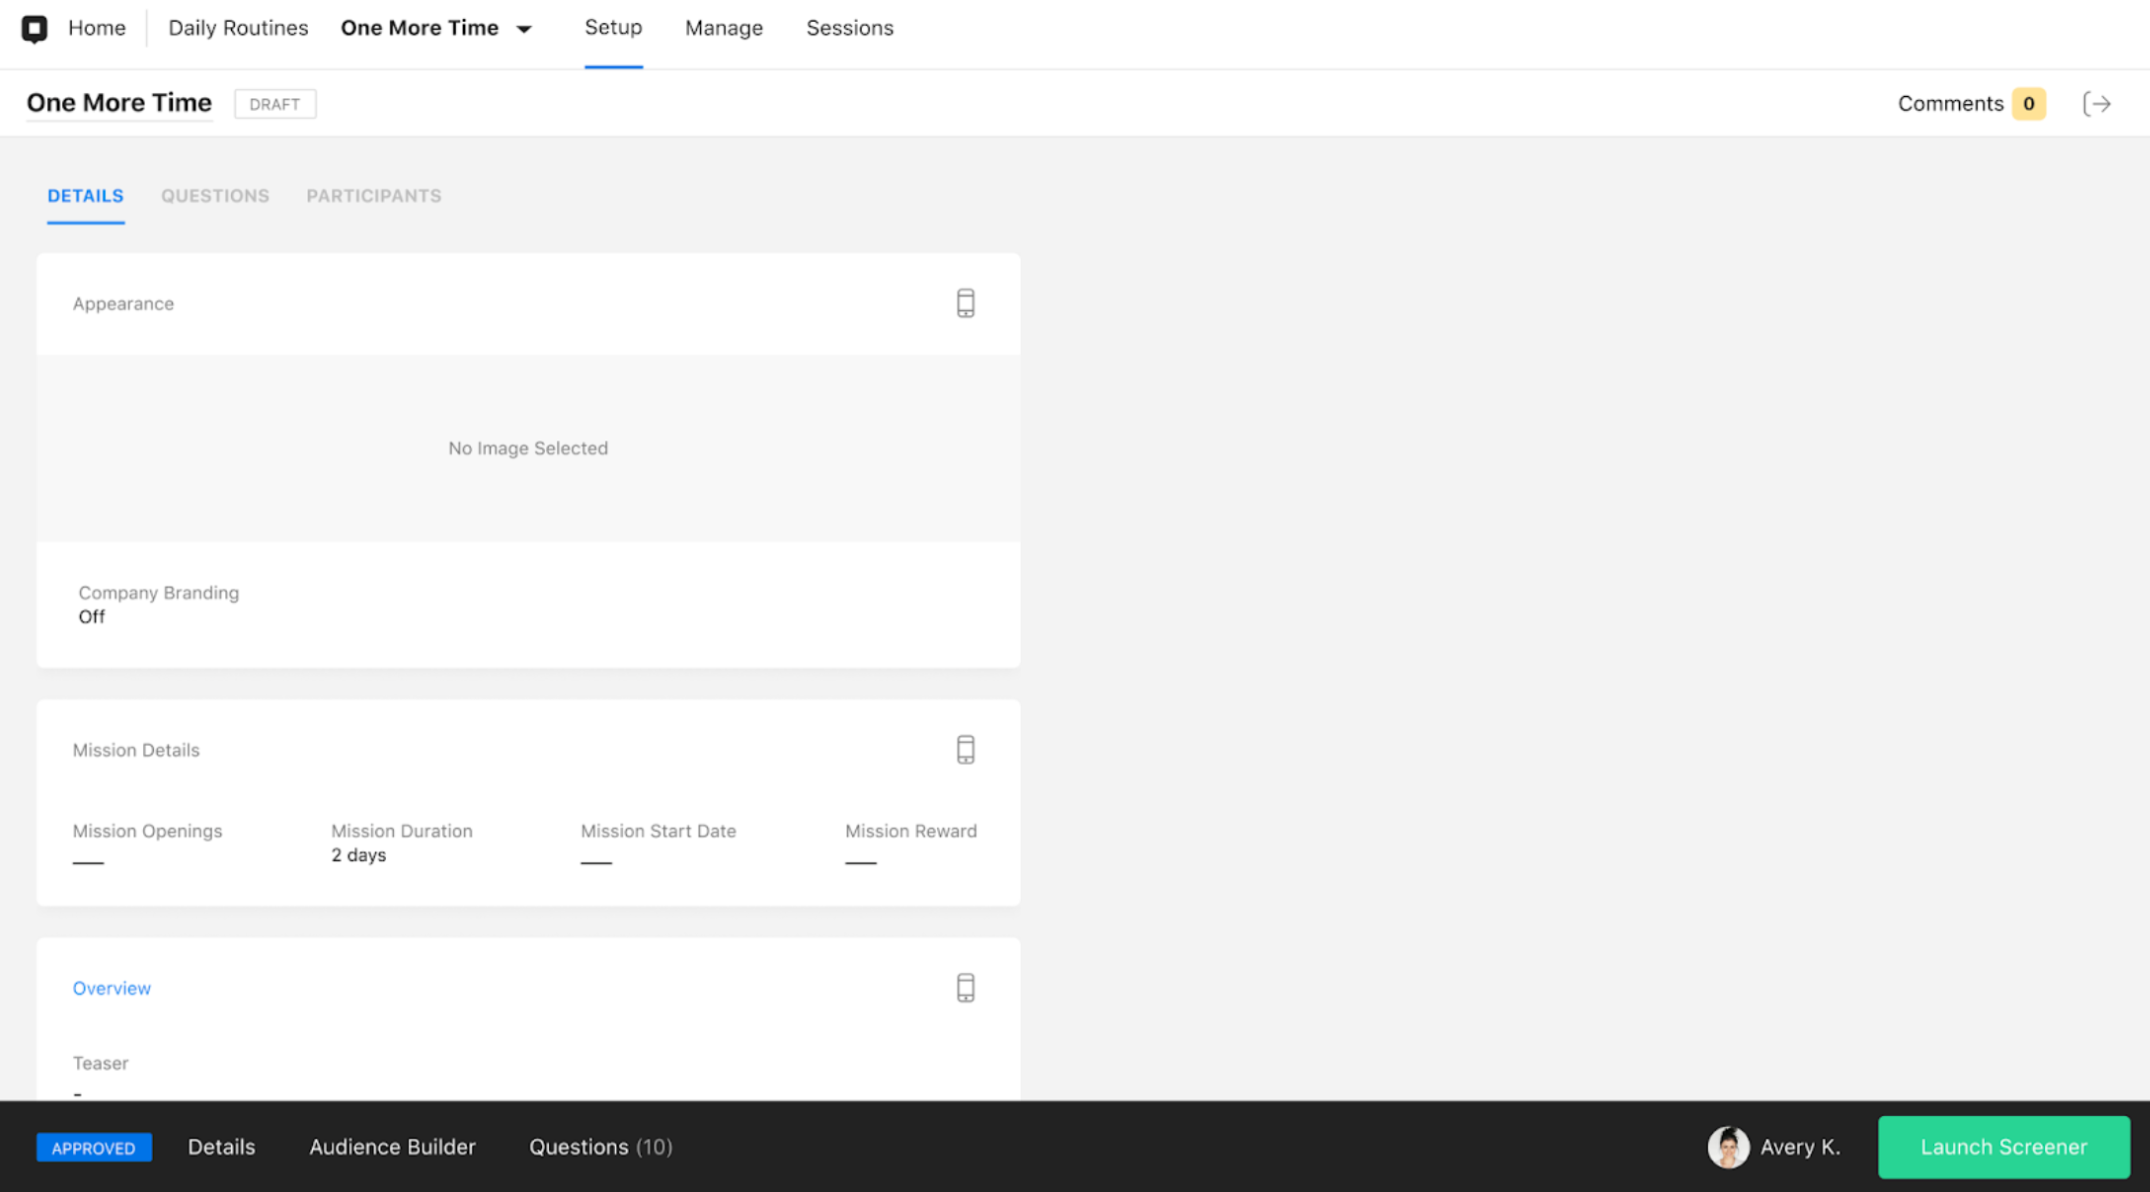Click the Mission Openings label
The height and width of the screenshot is (1192, 2150).
147,831
